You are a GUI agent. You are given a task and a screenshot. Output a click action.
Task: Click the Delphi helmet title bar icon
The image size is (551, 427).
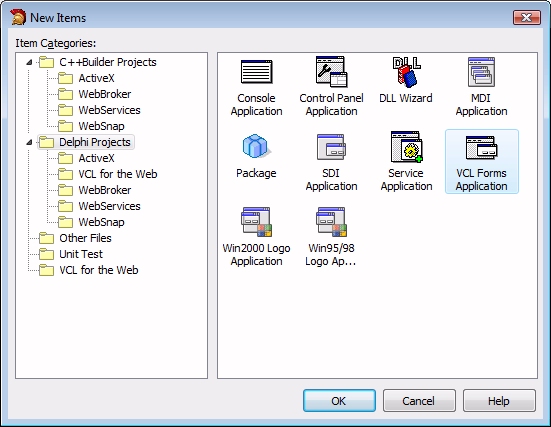tap(18, 17)
